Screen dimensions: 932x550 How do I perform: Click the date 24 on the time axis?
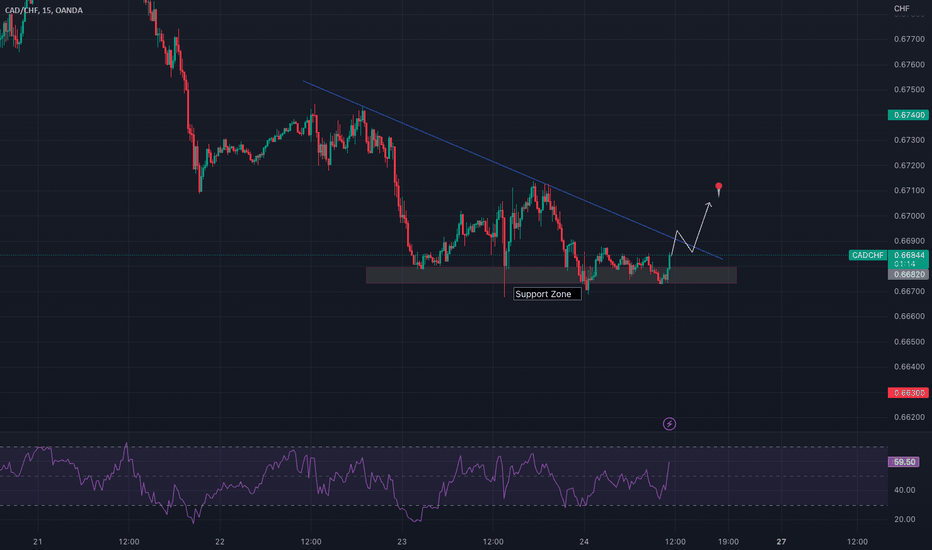pos(584,542)
